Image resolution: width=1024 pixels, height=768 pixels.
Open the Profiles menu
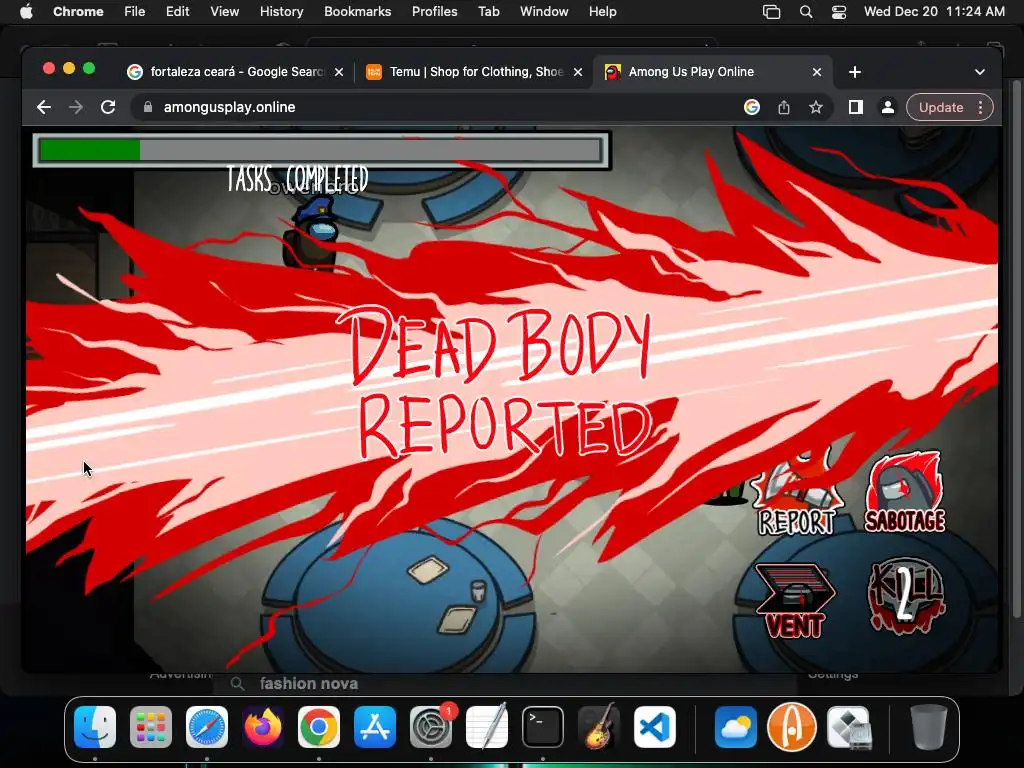(434, 11)
